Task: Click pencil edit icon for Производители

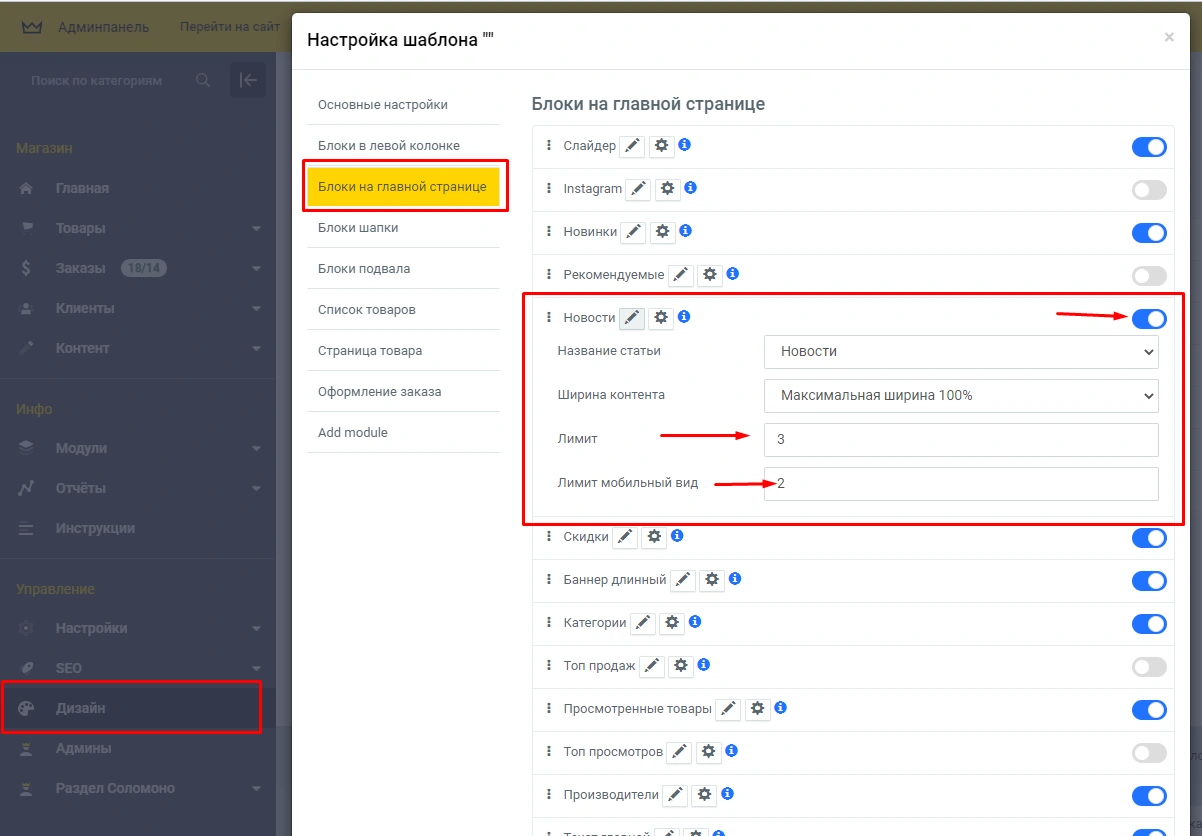Action: pos(675,795)
